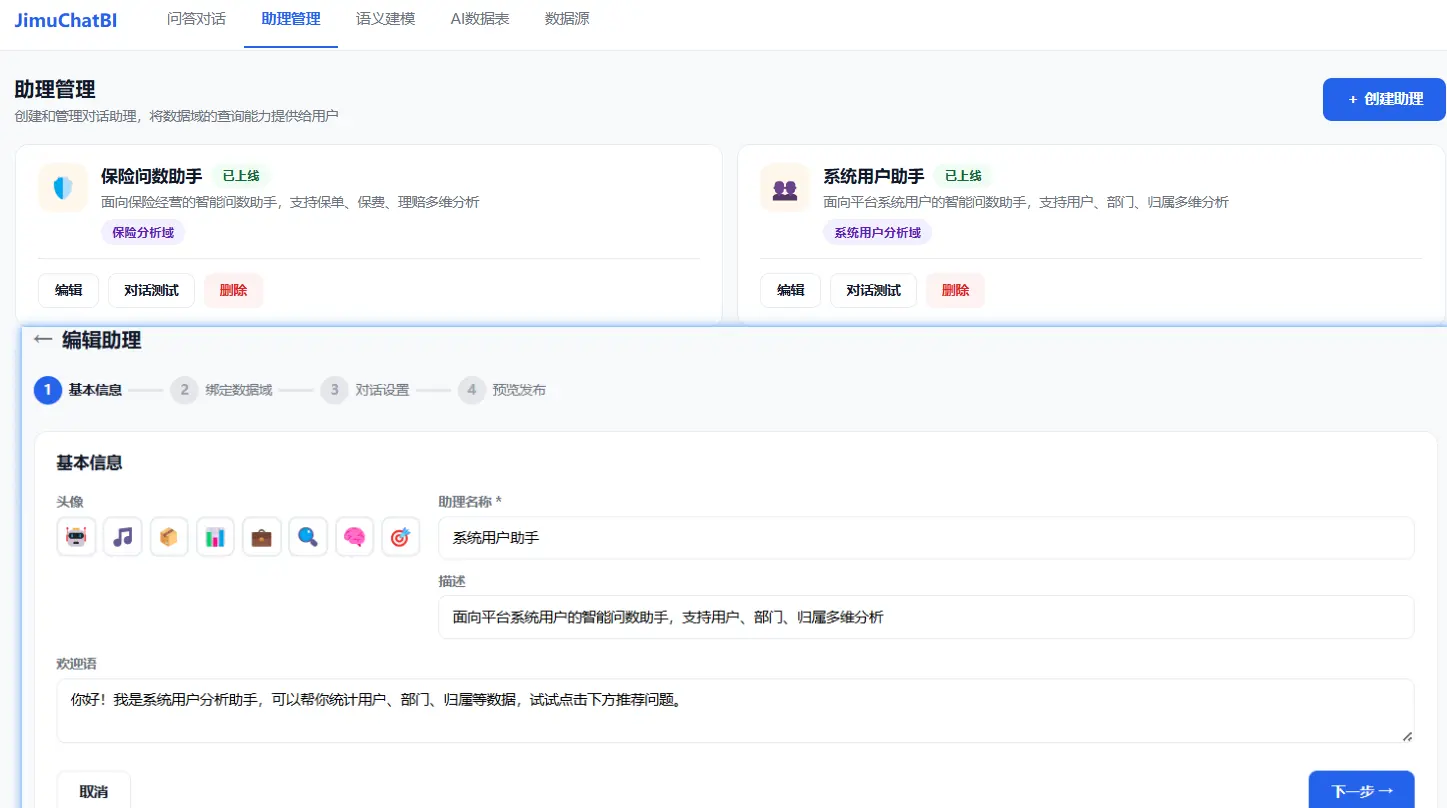Image resolution: width=1447 pixels, height=808 pixels.
Task: Click the 保险问数助手 card title
Action: click(x=151, y=176)
